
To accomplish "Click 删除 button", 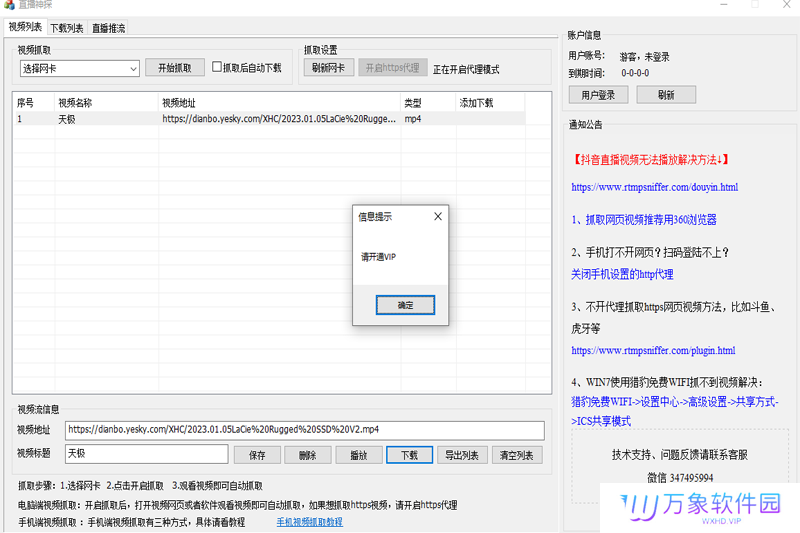I will (308, 455).
